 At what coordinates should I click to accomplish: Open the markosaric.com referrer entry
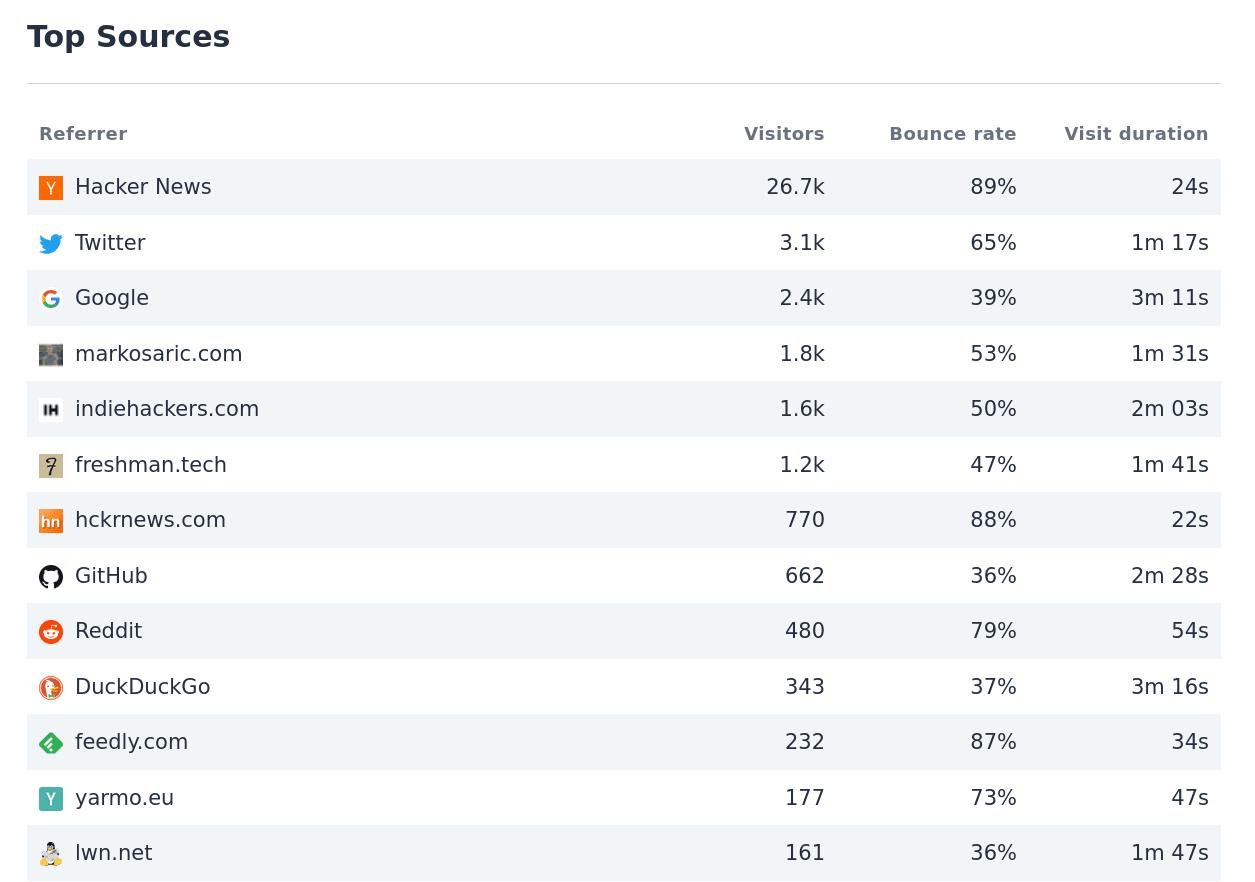click(x=158, y=353)
